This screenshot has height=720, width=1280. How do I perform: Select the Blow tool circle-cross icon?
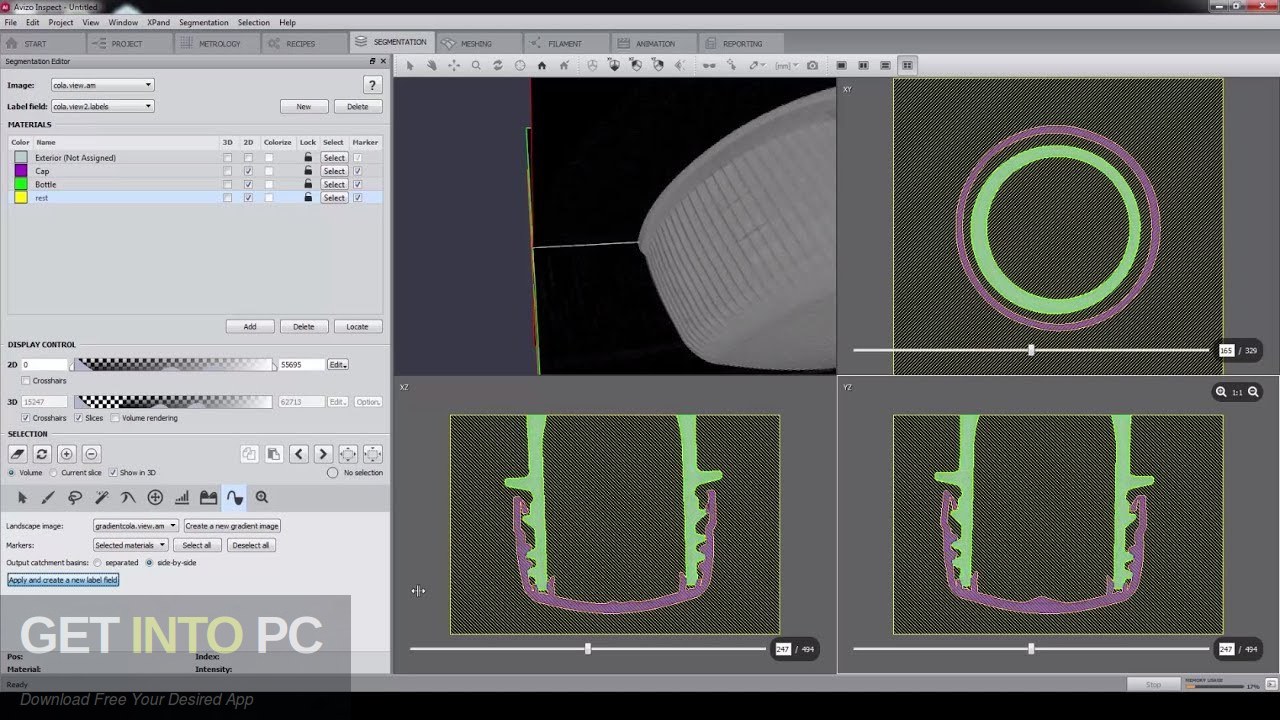(x=155, y=497)
